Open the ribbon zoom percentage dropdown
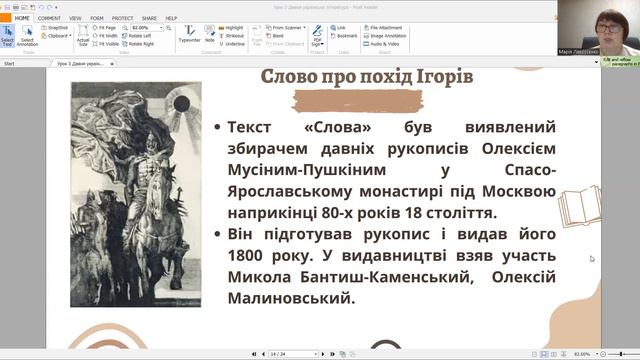640x360 pixels. click(x=161, y=28)
